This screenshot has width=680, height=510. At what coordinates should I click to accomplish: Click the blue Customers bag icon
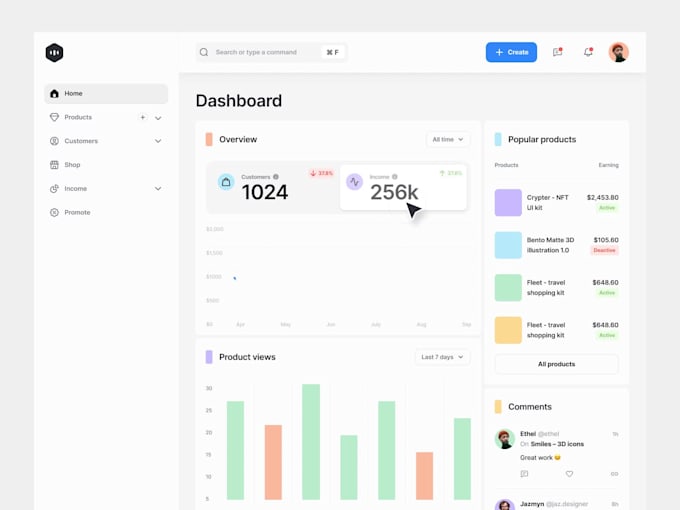click(x=226, y=182)
